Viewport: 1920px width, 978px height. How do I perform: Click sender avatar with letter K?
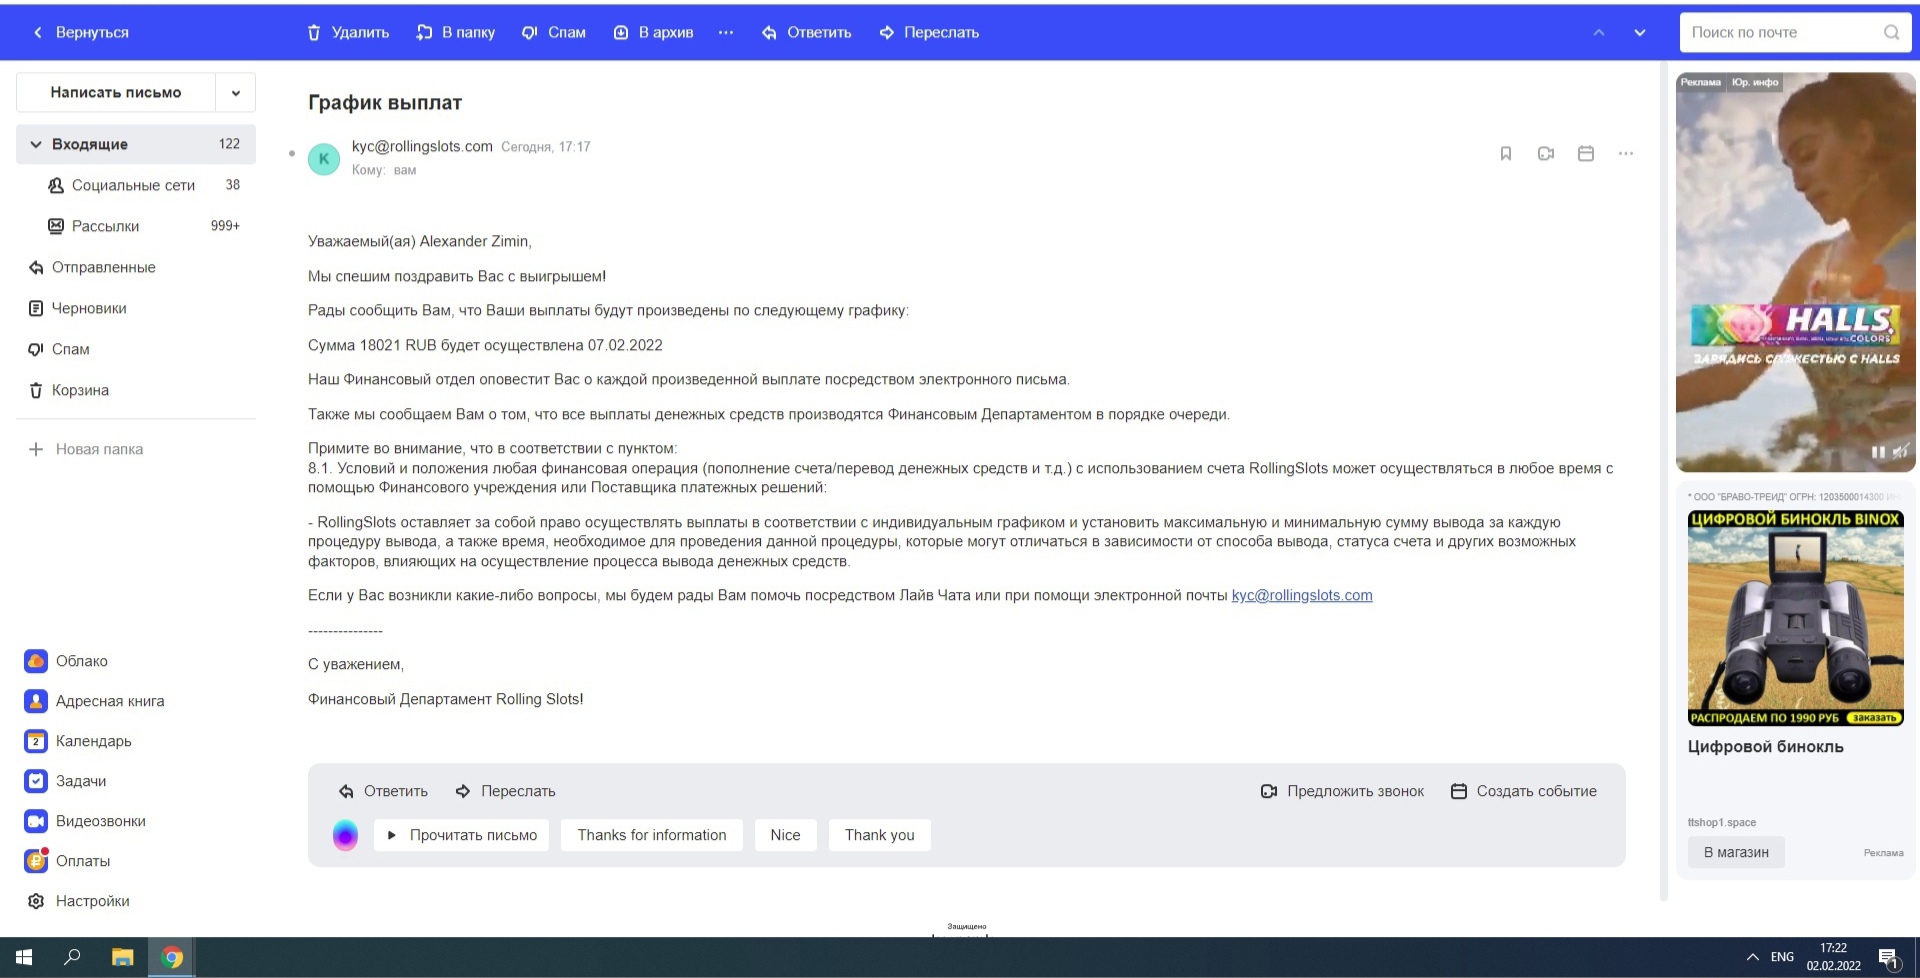(324, 158)
